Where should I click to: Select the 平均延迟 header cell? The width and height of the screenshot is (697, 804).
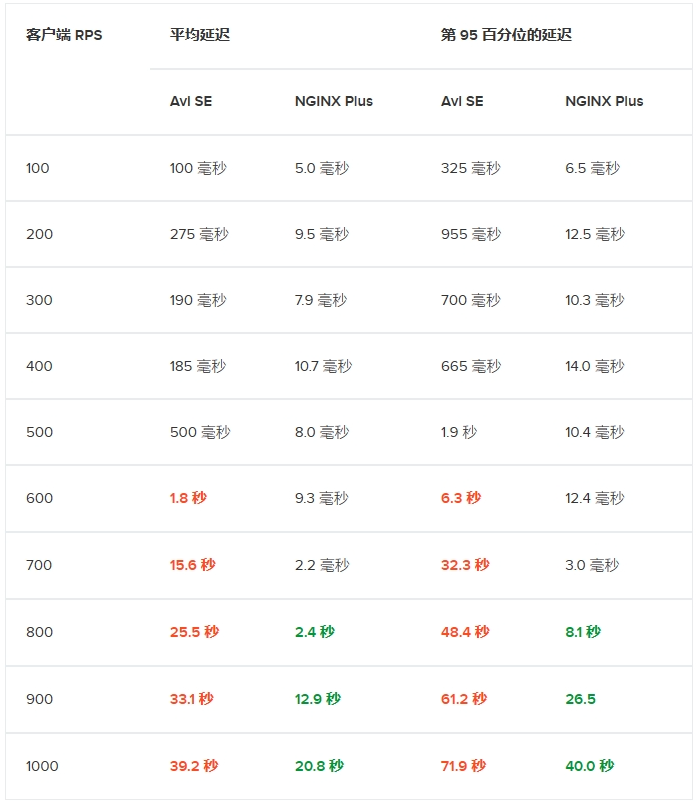(200, 35)
